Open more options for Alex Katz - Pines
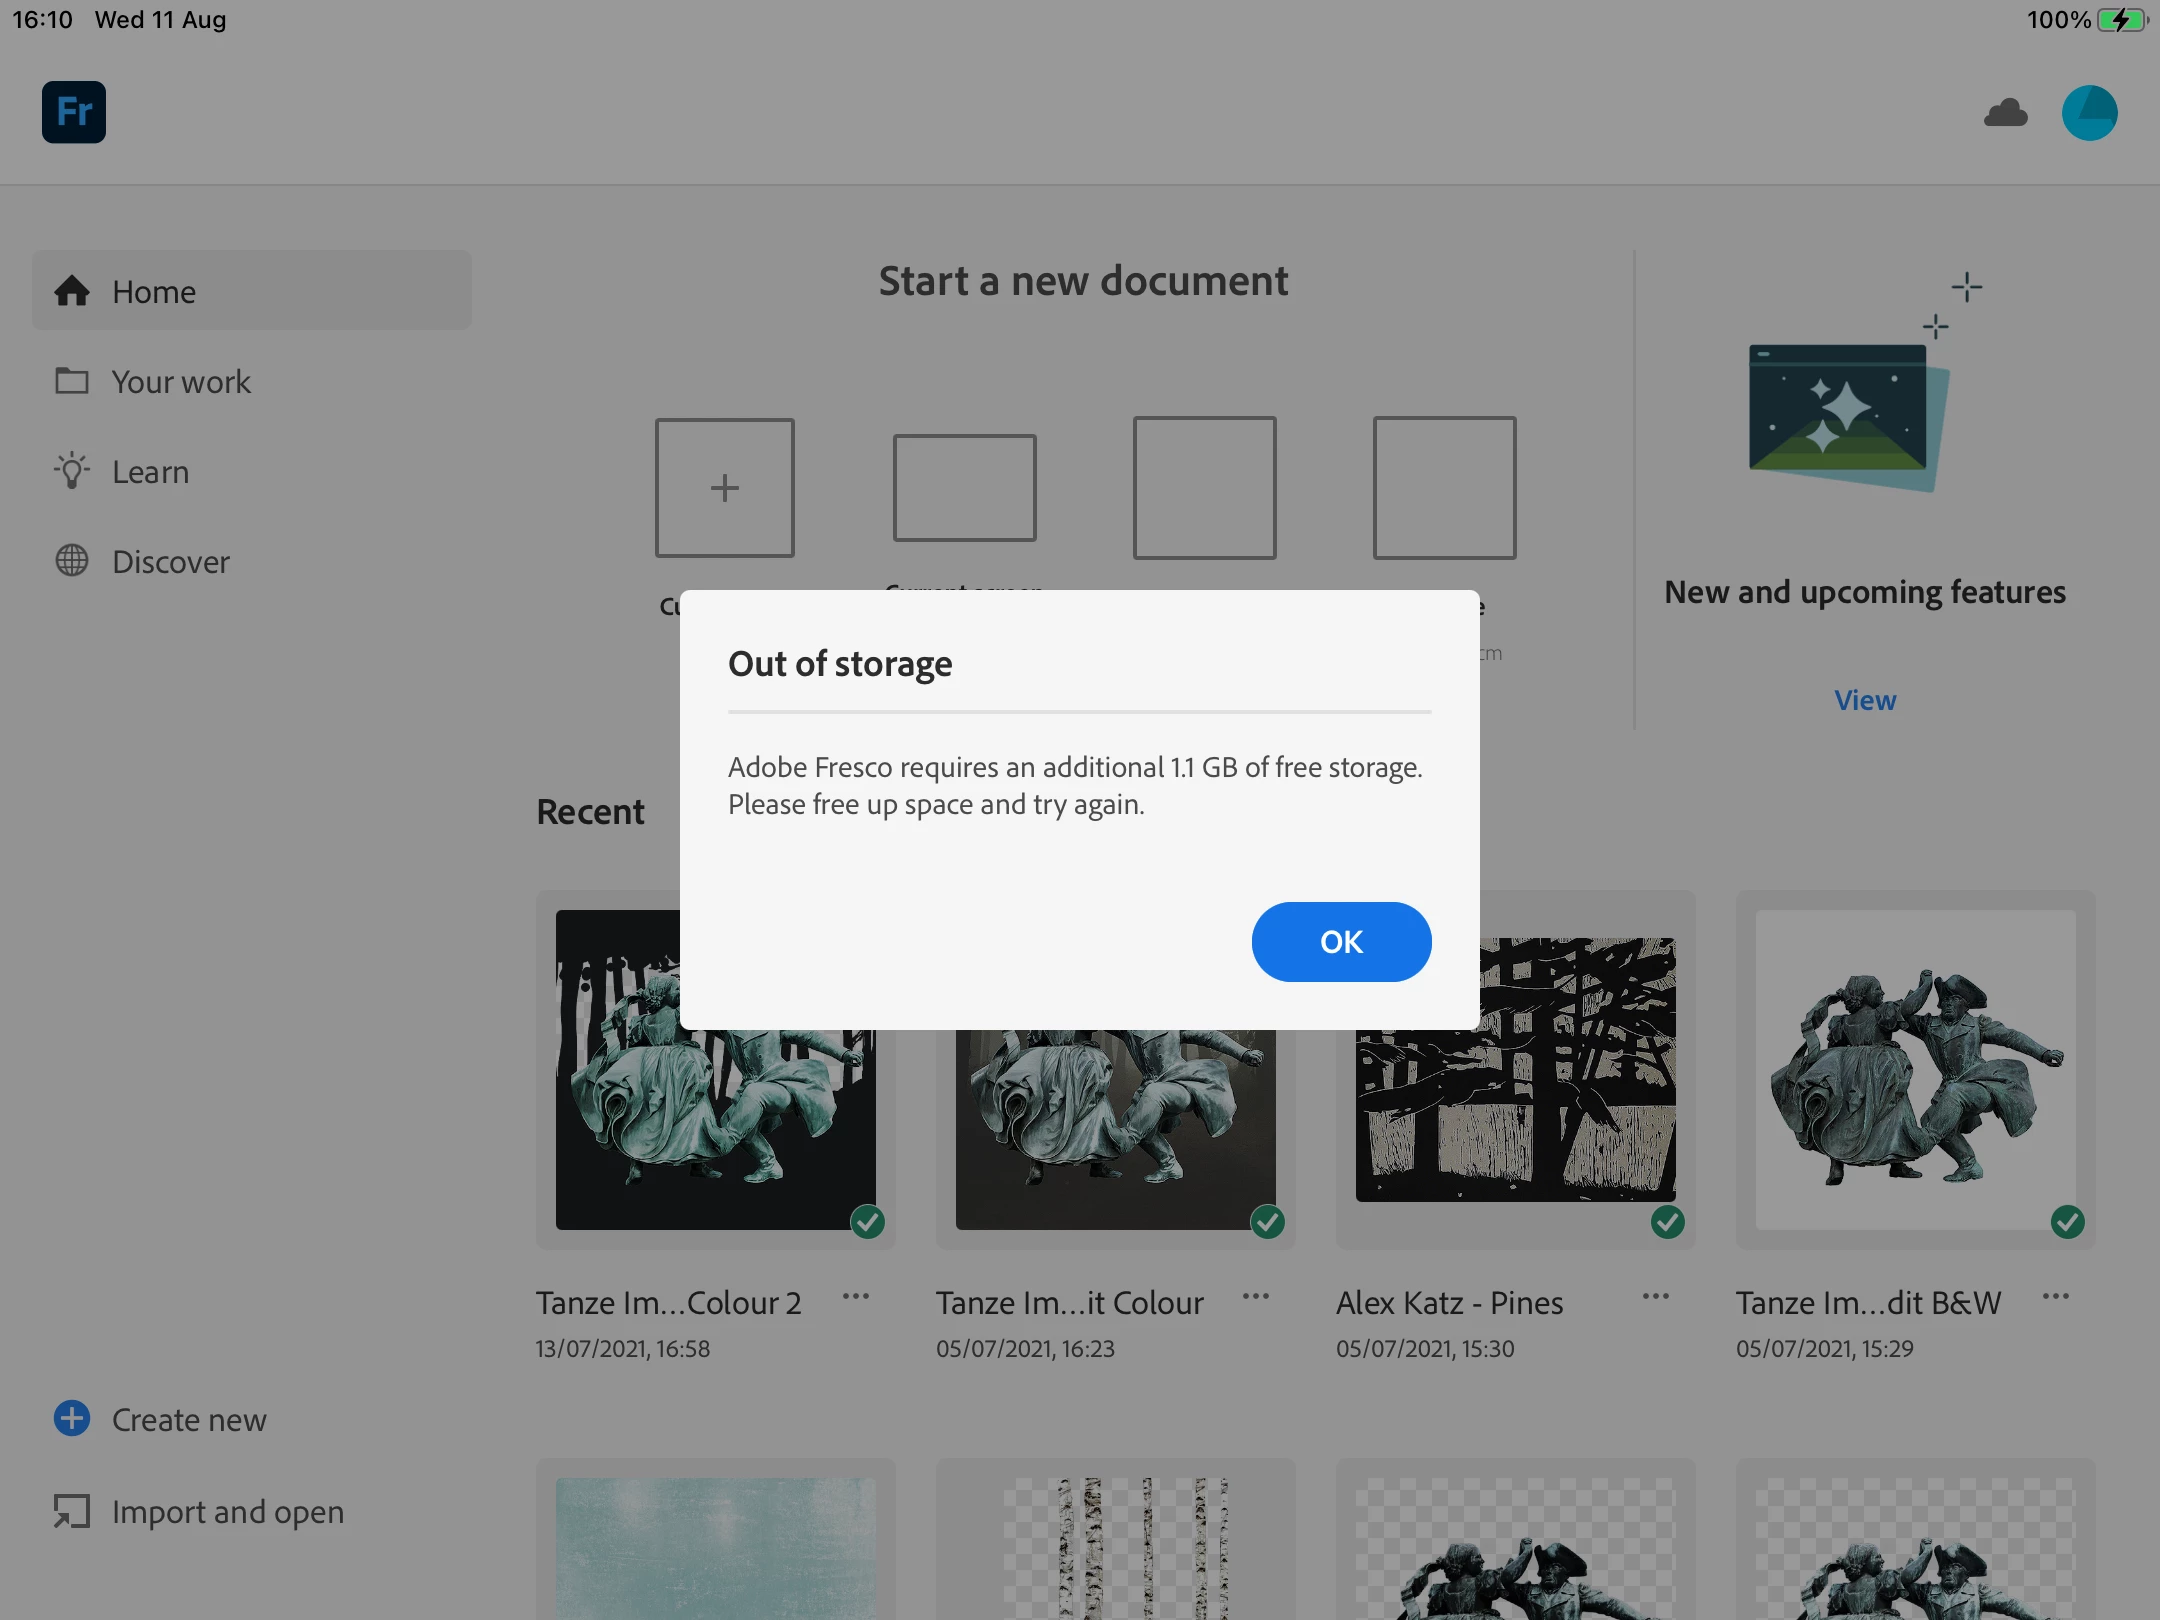 point(1656,1297)
